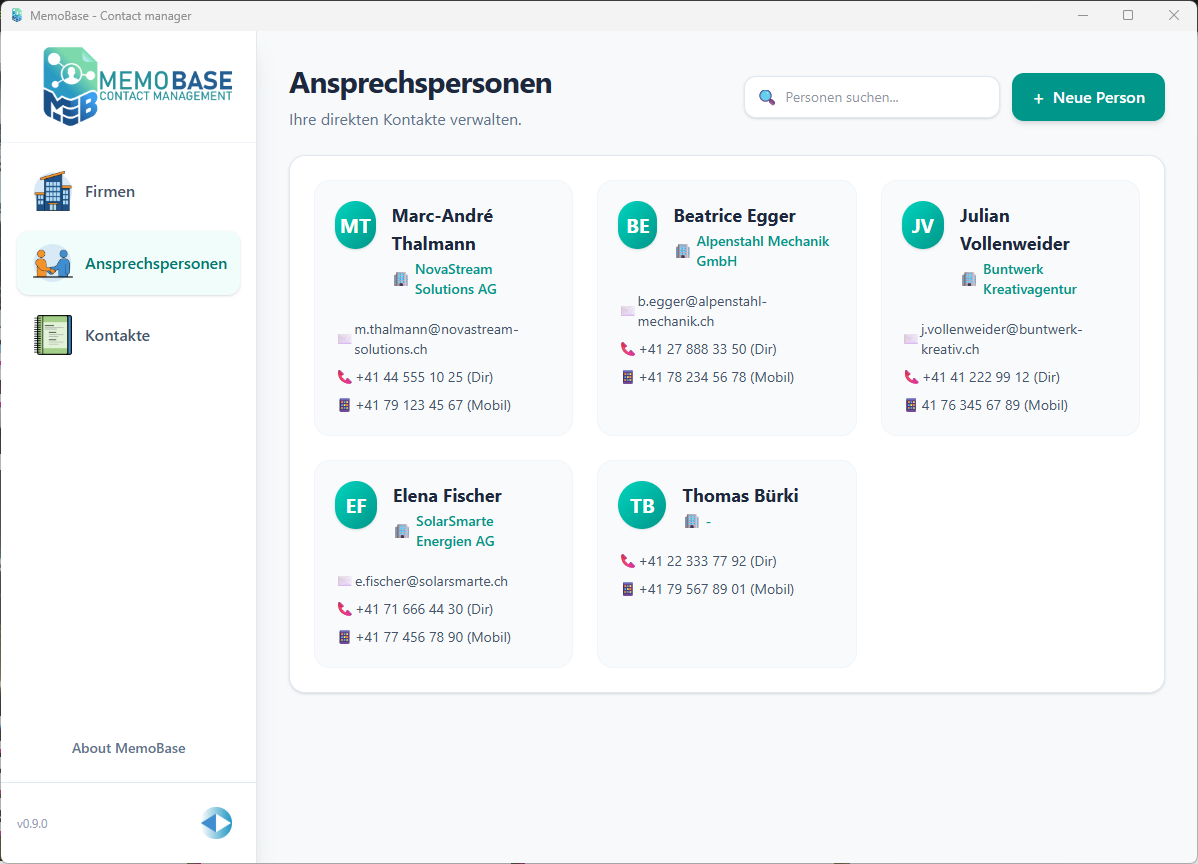This screenshot has height=864, width=1198.
Task: Click the Ansprechspersonen handshake icon
Action: (53, 264)
